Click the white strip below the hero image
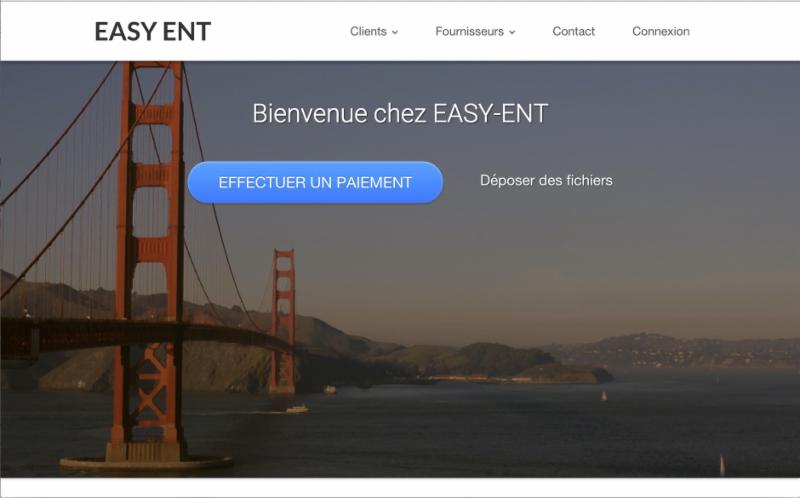 tap(400, 487)
